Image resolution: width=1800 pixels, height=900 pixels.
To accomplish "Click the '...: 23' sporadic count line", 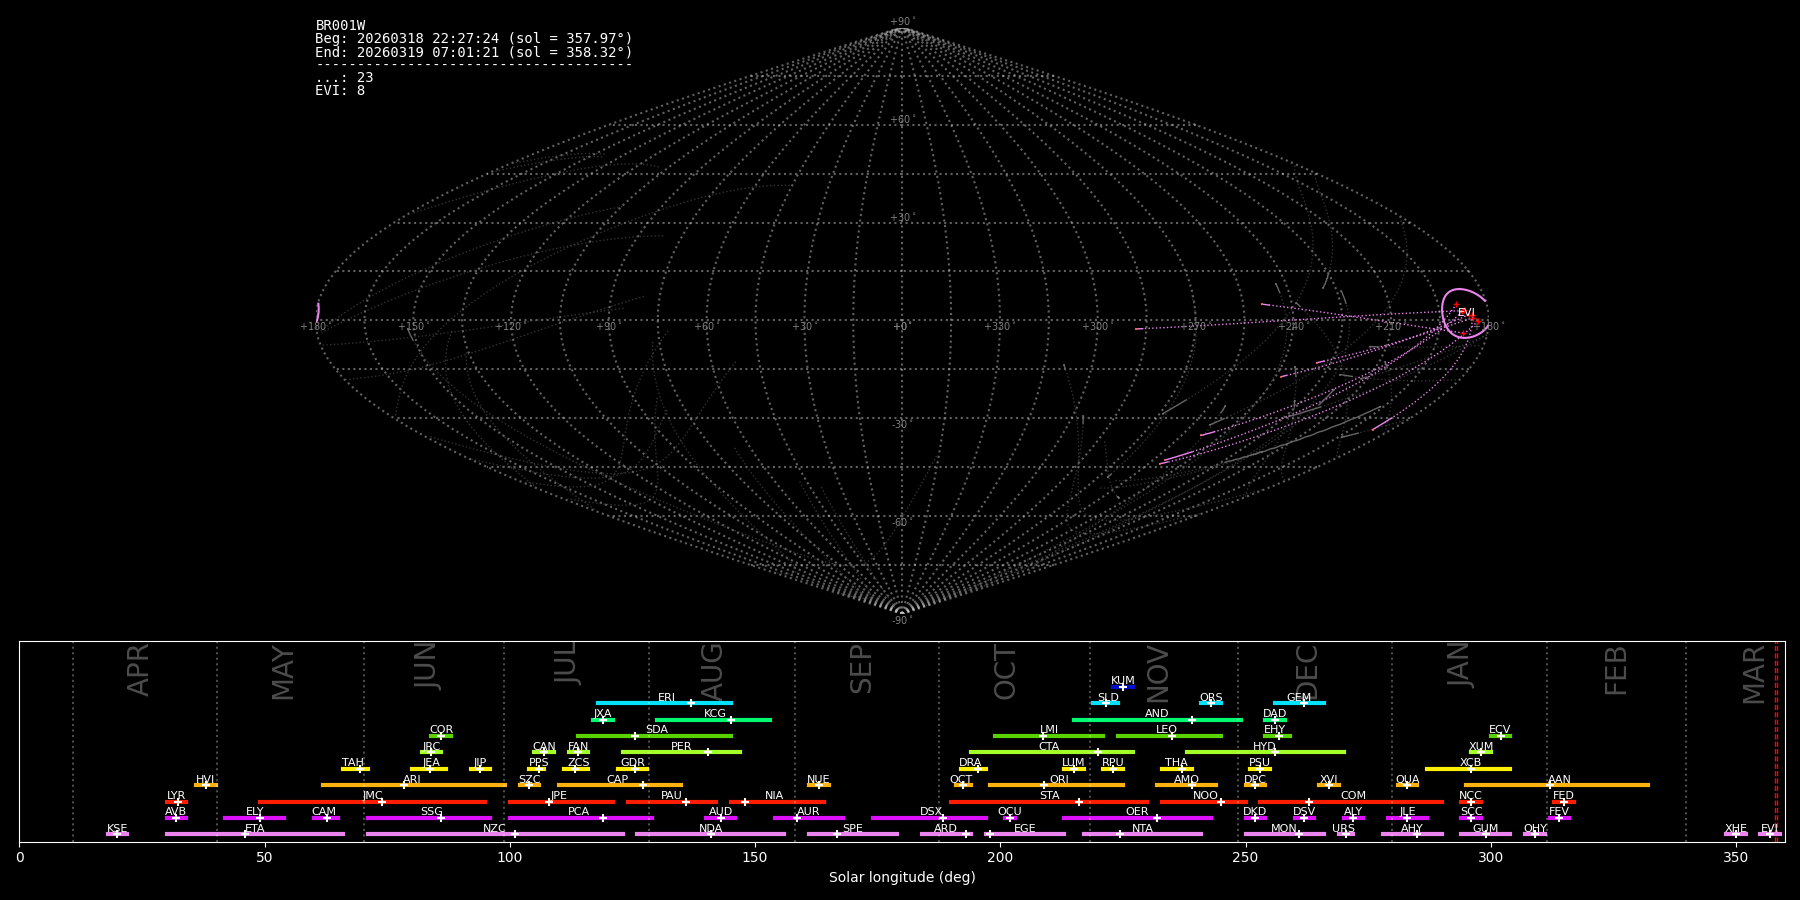I will click(344, 77).
